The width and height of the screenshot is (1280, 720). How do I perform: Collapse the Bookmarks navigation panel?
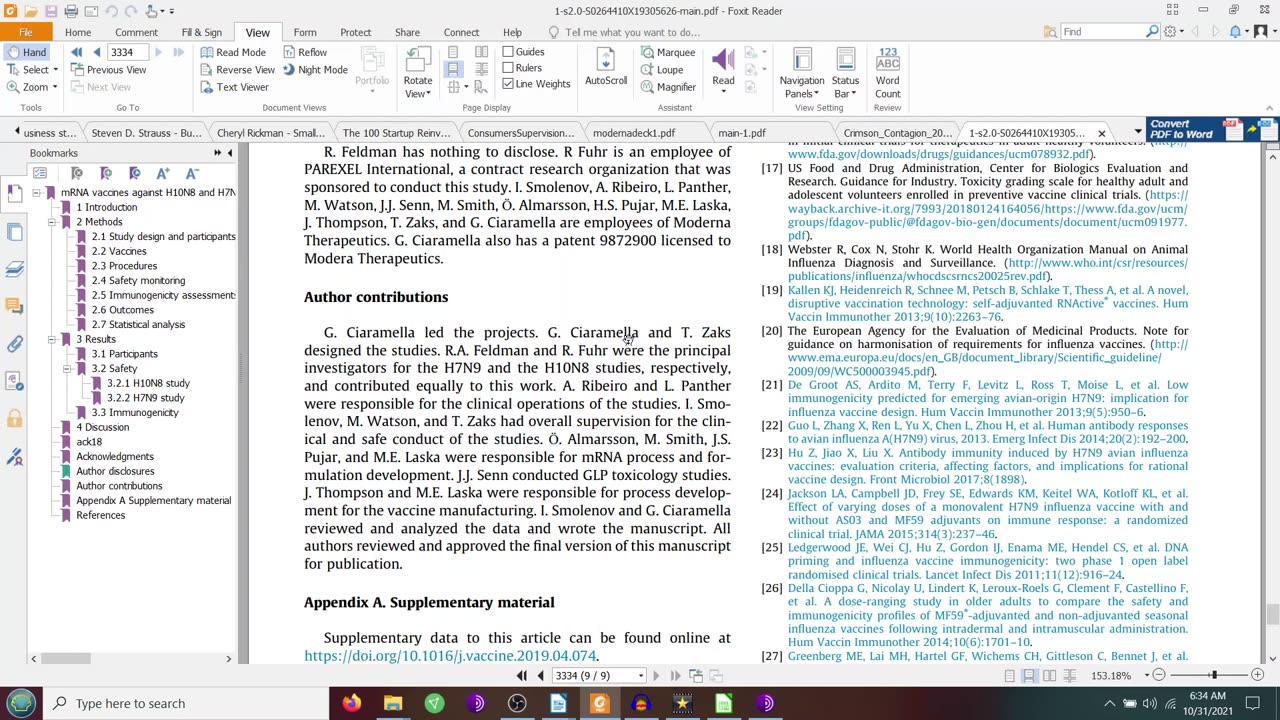(229, 153)
